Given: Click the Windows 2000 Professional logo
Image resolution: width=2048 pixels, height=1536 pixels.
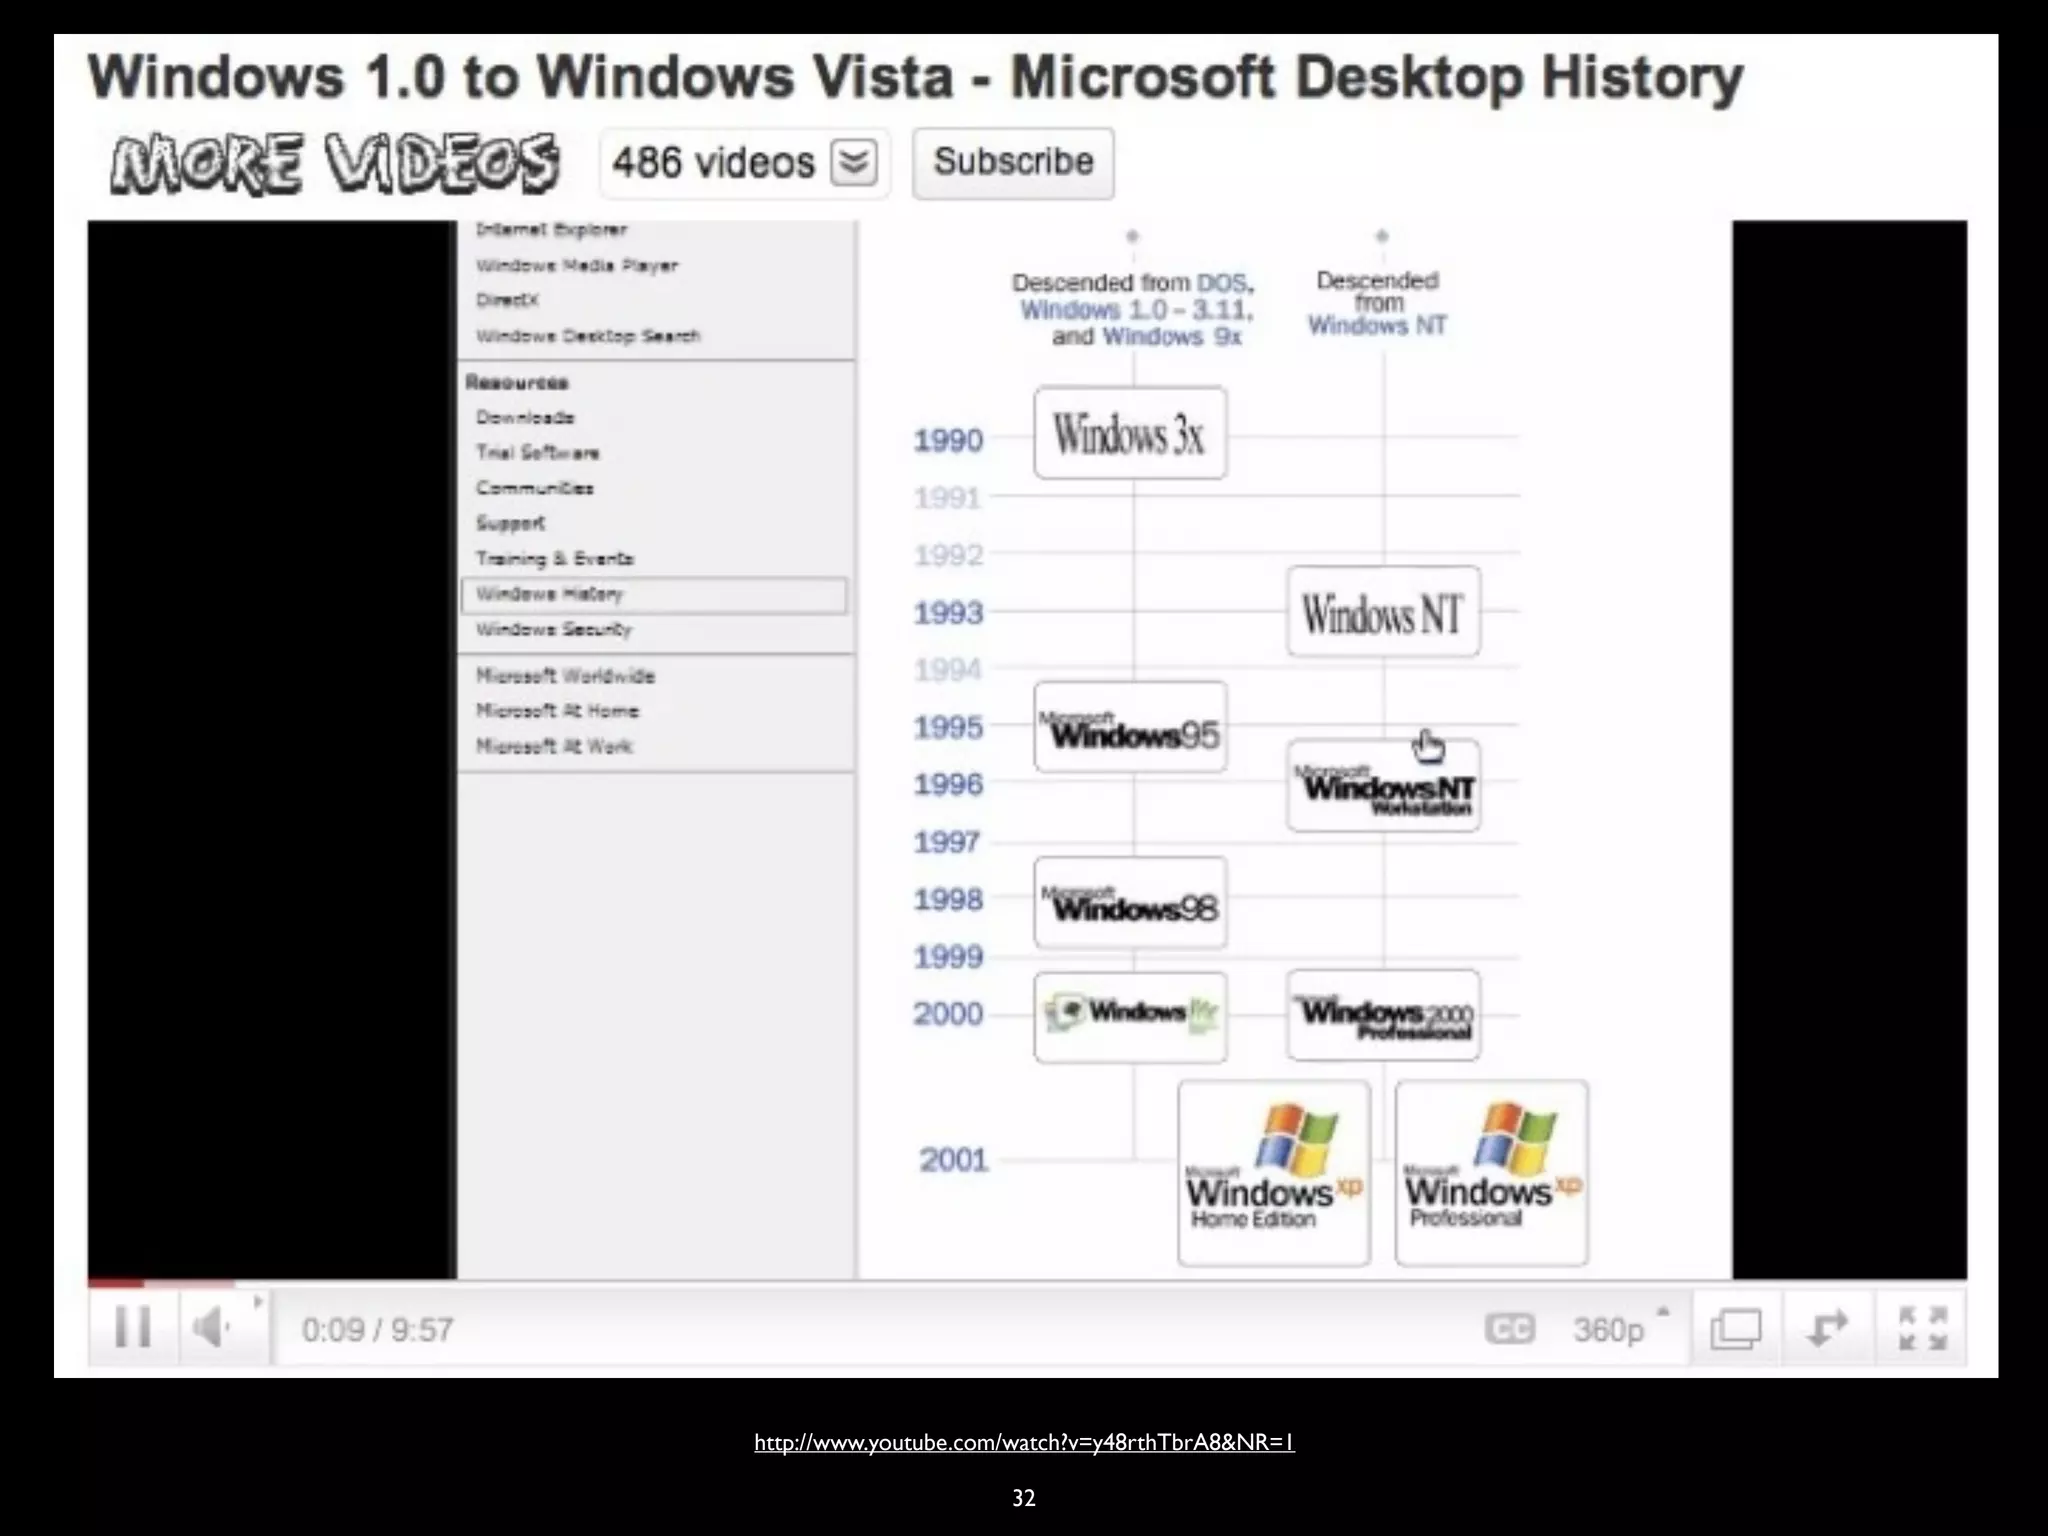Looking at the screenshot, I should click(1383, 1016).
